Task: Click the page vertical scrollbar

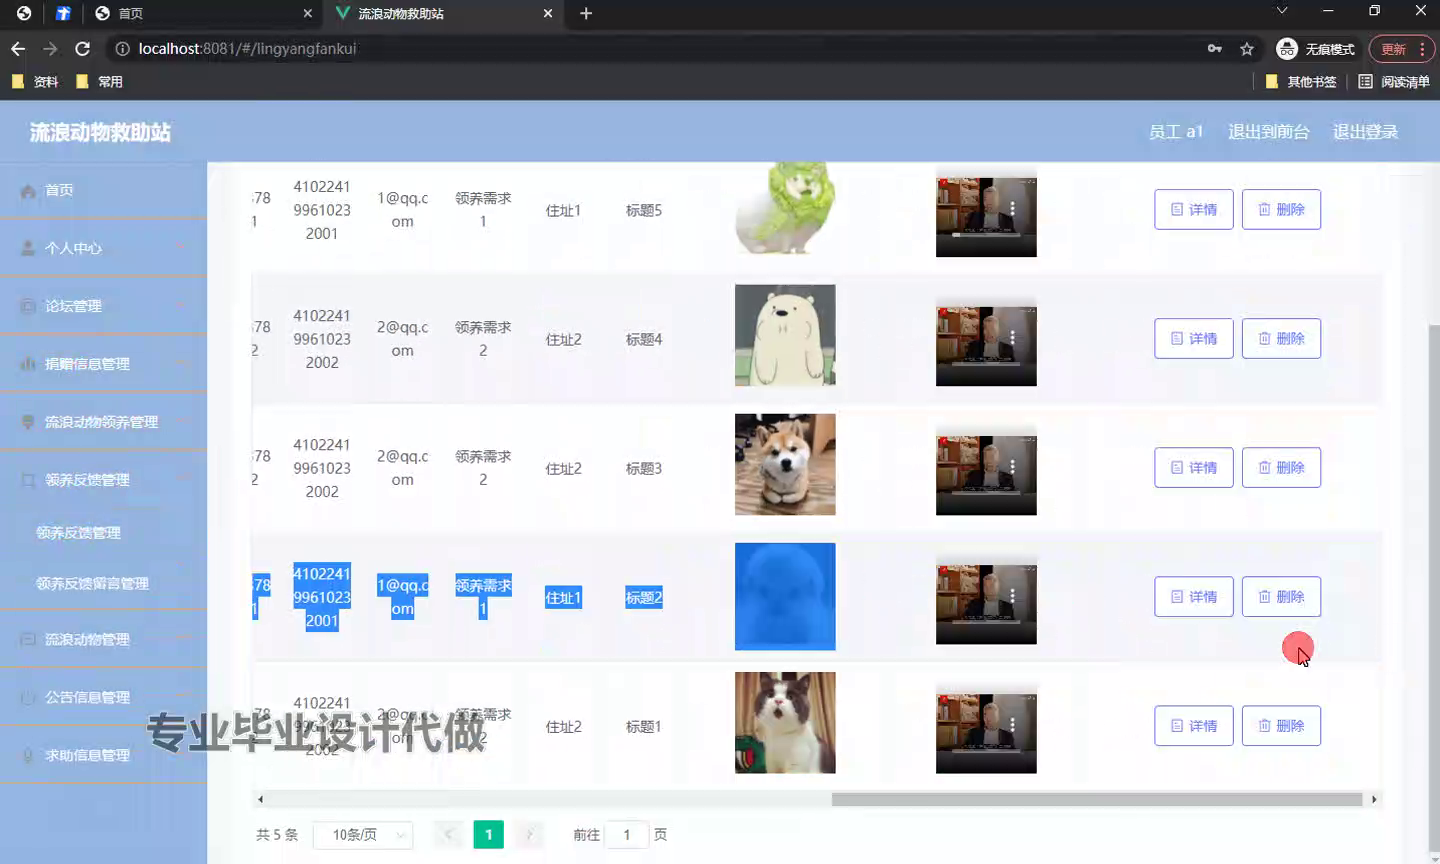Action: 1433,590
